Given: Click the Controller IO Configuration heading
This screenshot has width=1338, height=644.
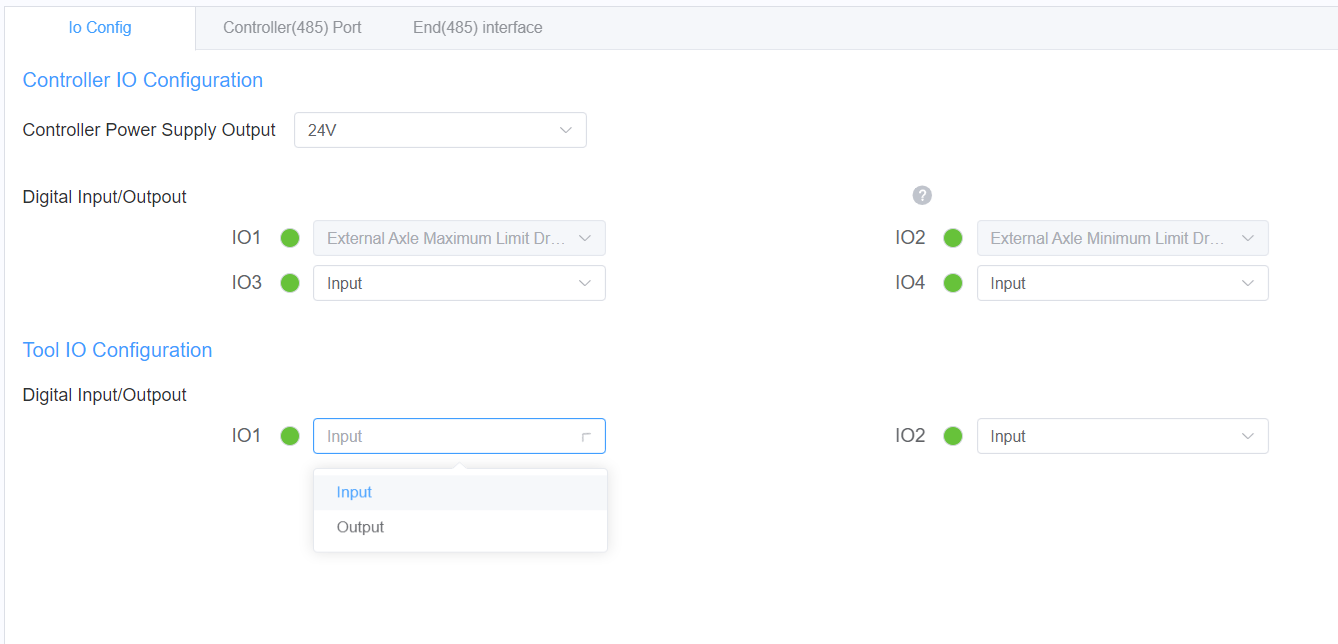Looking at the screenshot, I should (142, 80).
